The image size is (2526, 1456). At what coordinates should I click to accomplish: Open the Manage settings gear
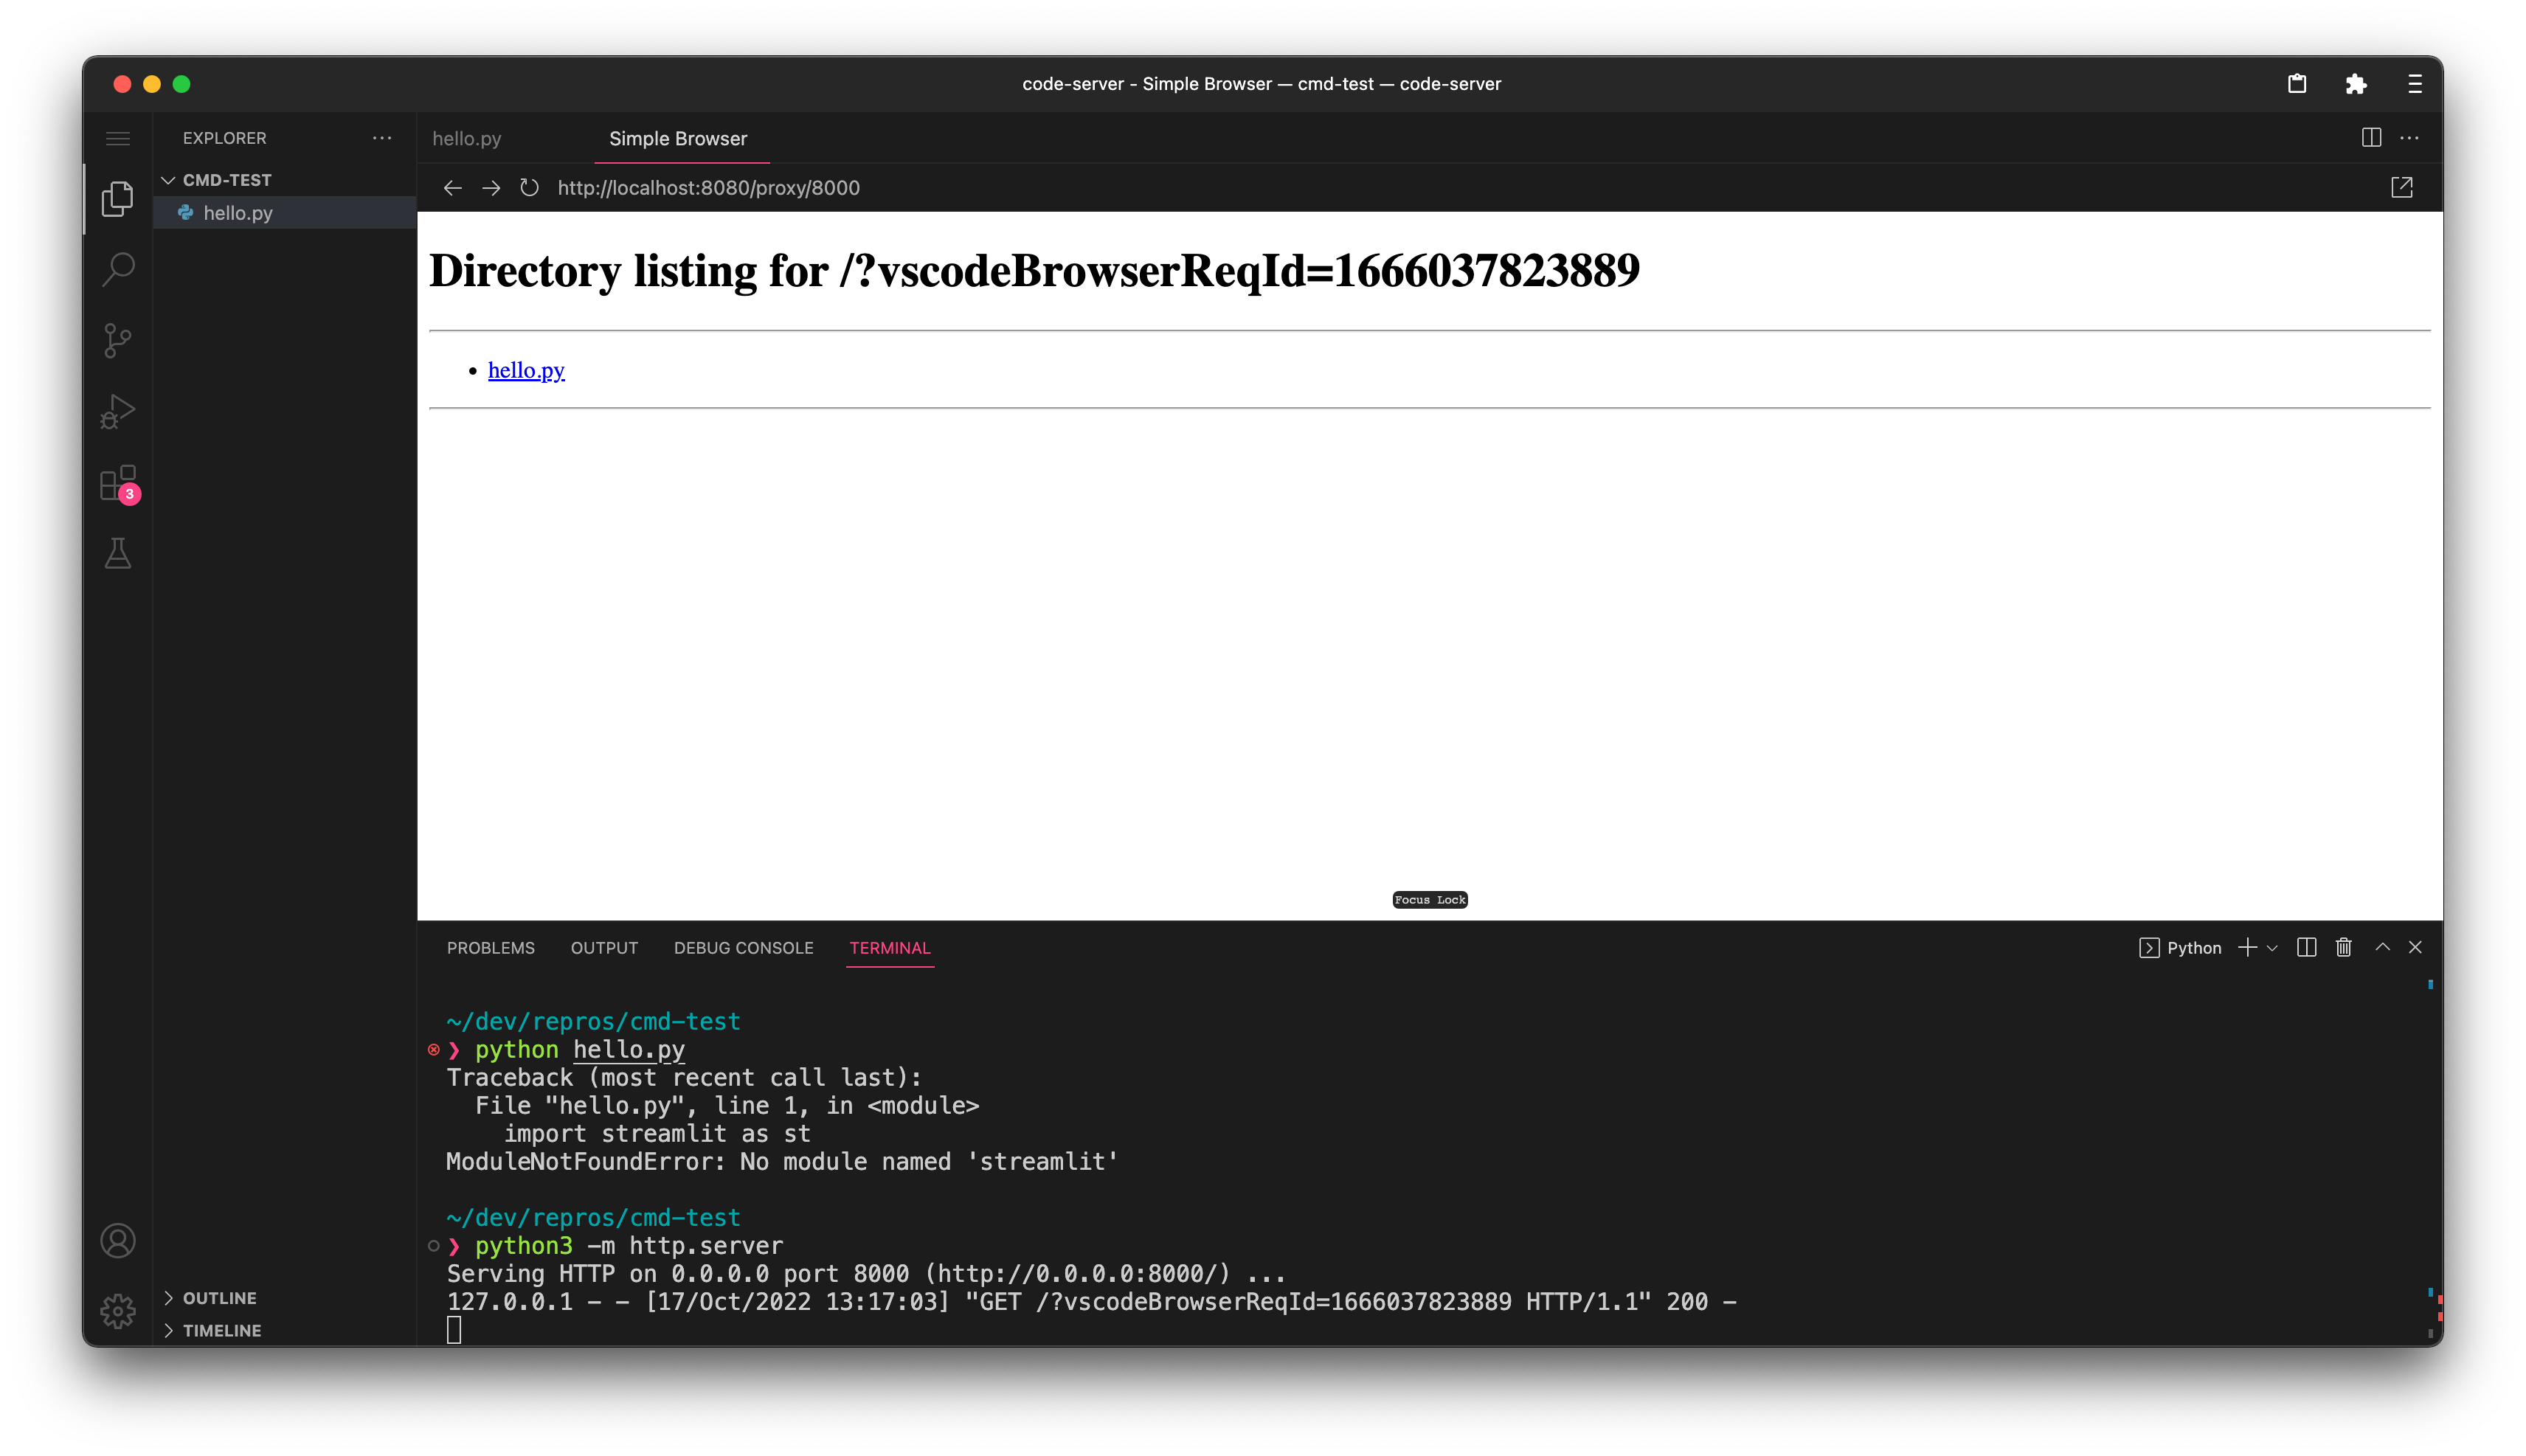[x=118, y=1311]
